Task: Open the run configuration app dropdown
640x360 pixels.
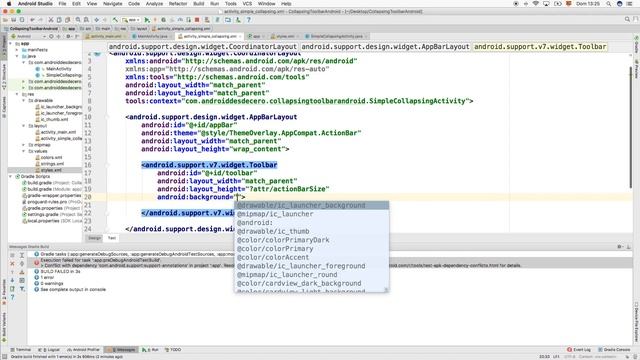Action: pos(131,20)
